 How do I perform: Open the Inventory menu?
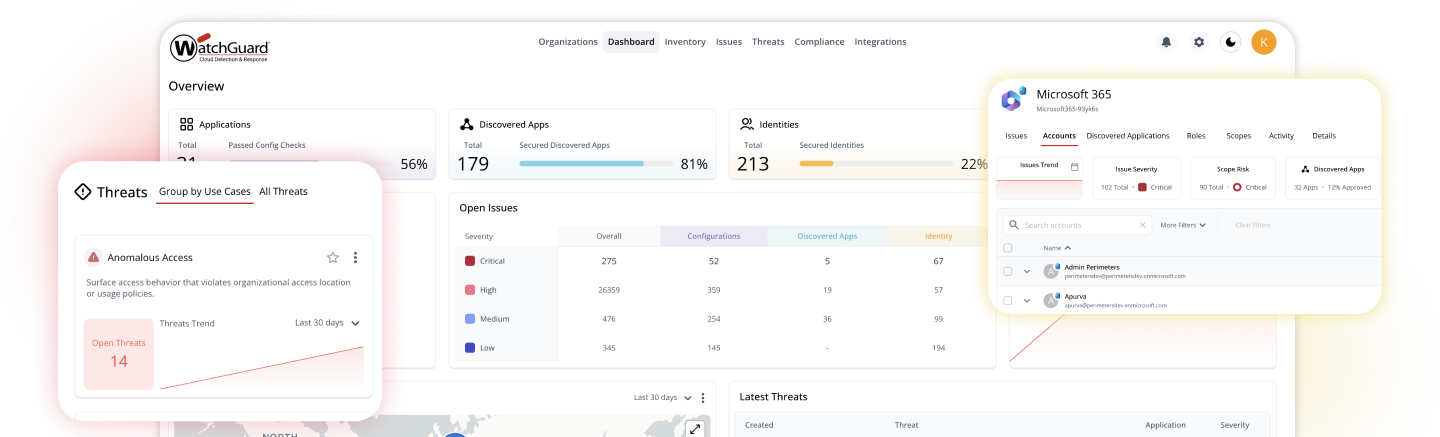click(685, 42)
